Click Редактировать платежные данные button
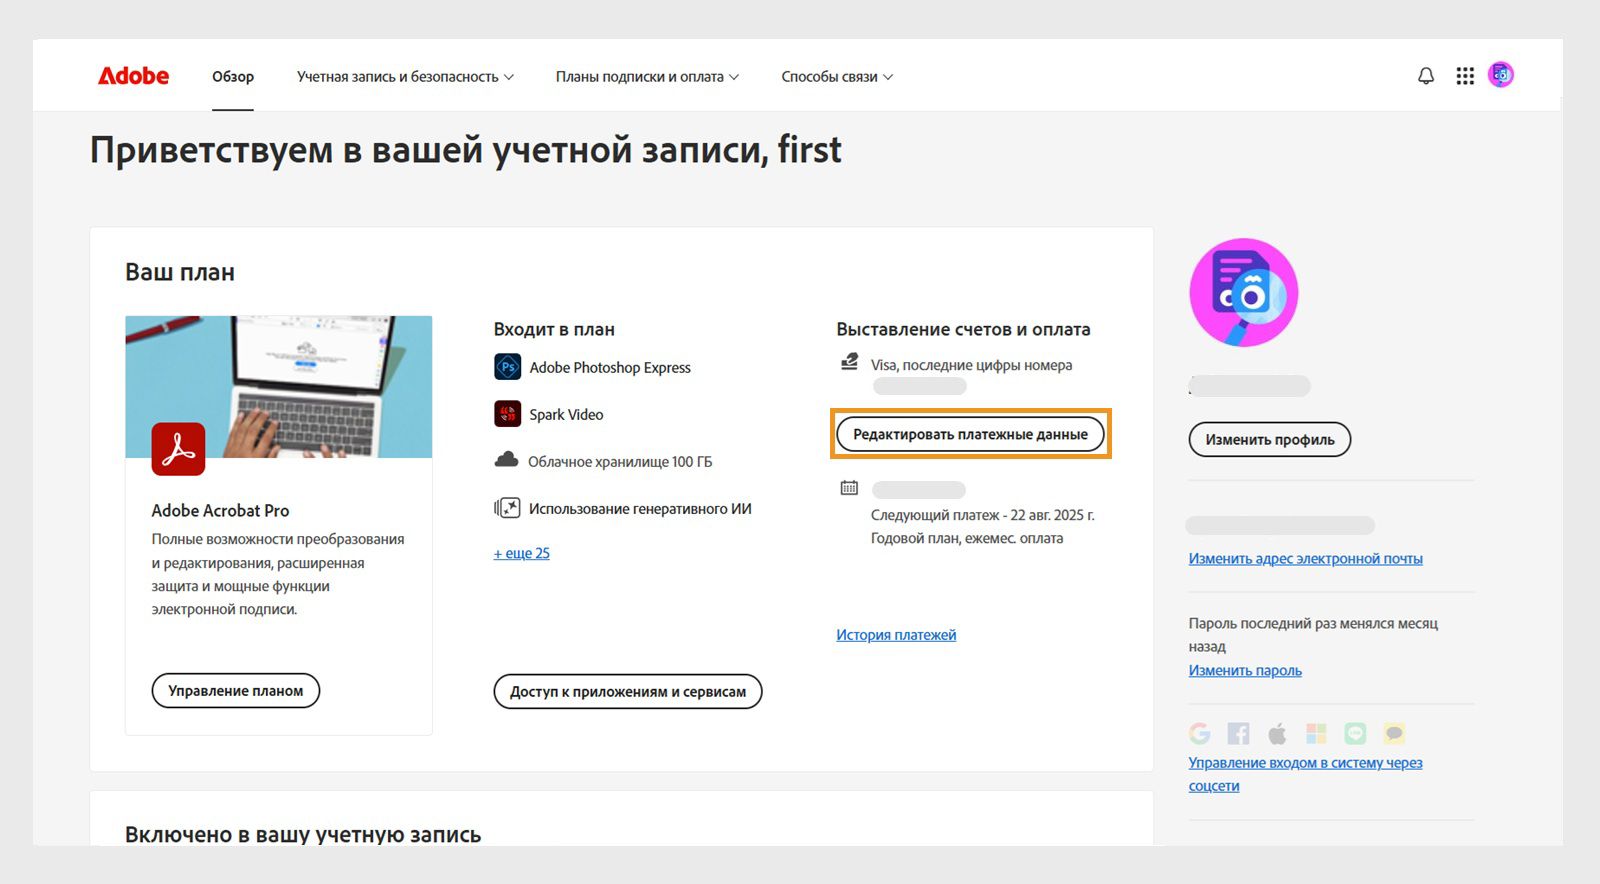This screenshot has height=884, width=1600. [x=969, y=434]
